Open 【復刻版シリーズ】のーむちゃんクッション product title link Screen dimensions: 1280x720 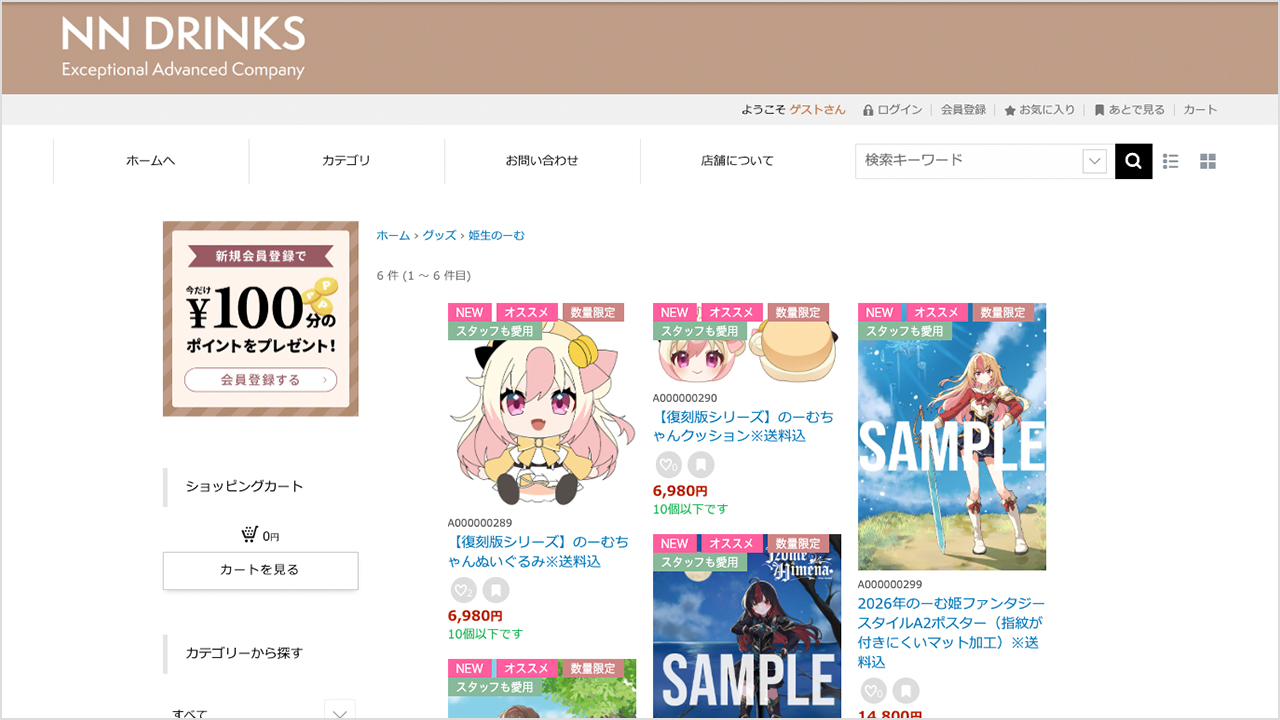pos(743,426)
